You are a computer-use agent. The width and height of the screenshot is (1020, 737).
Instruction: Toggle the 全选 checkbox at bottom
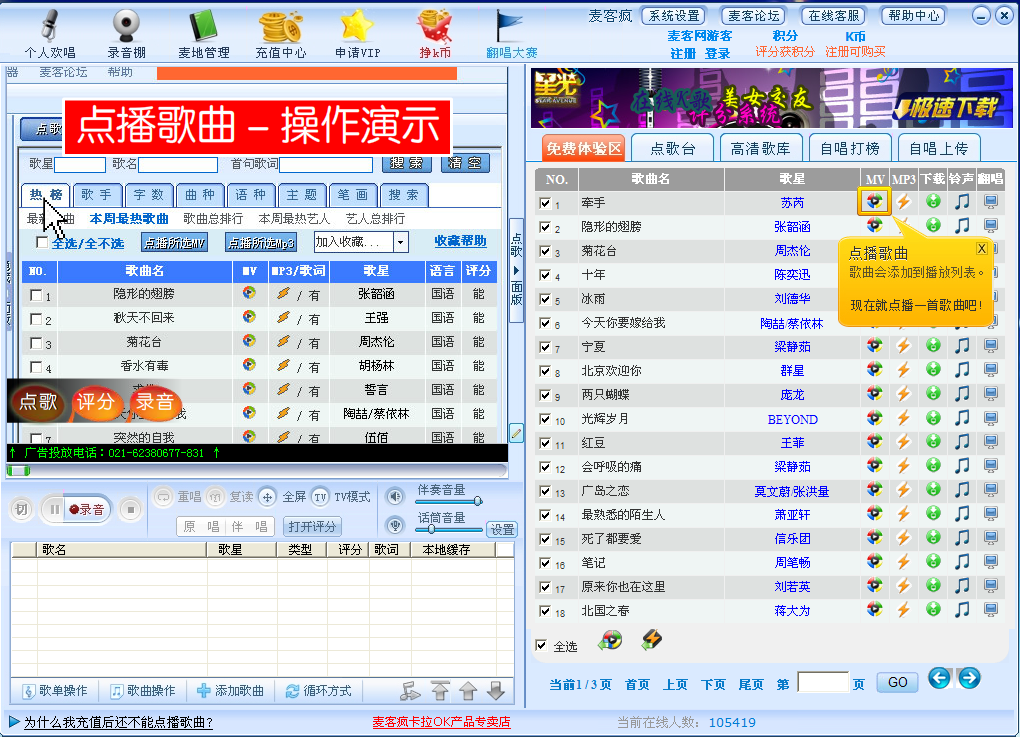click(541, 645)
